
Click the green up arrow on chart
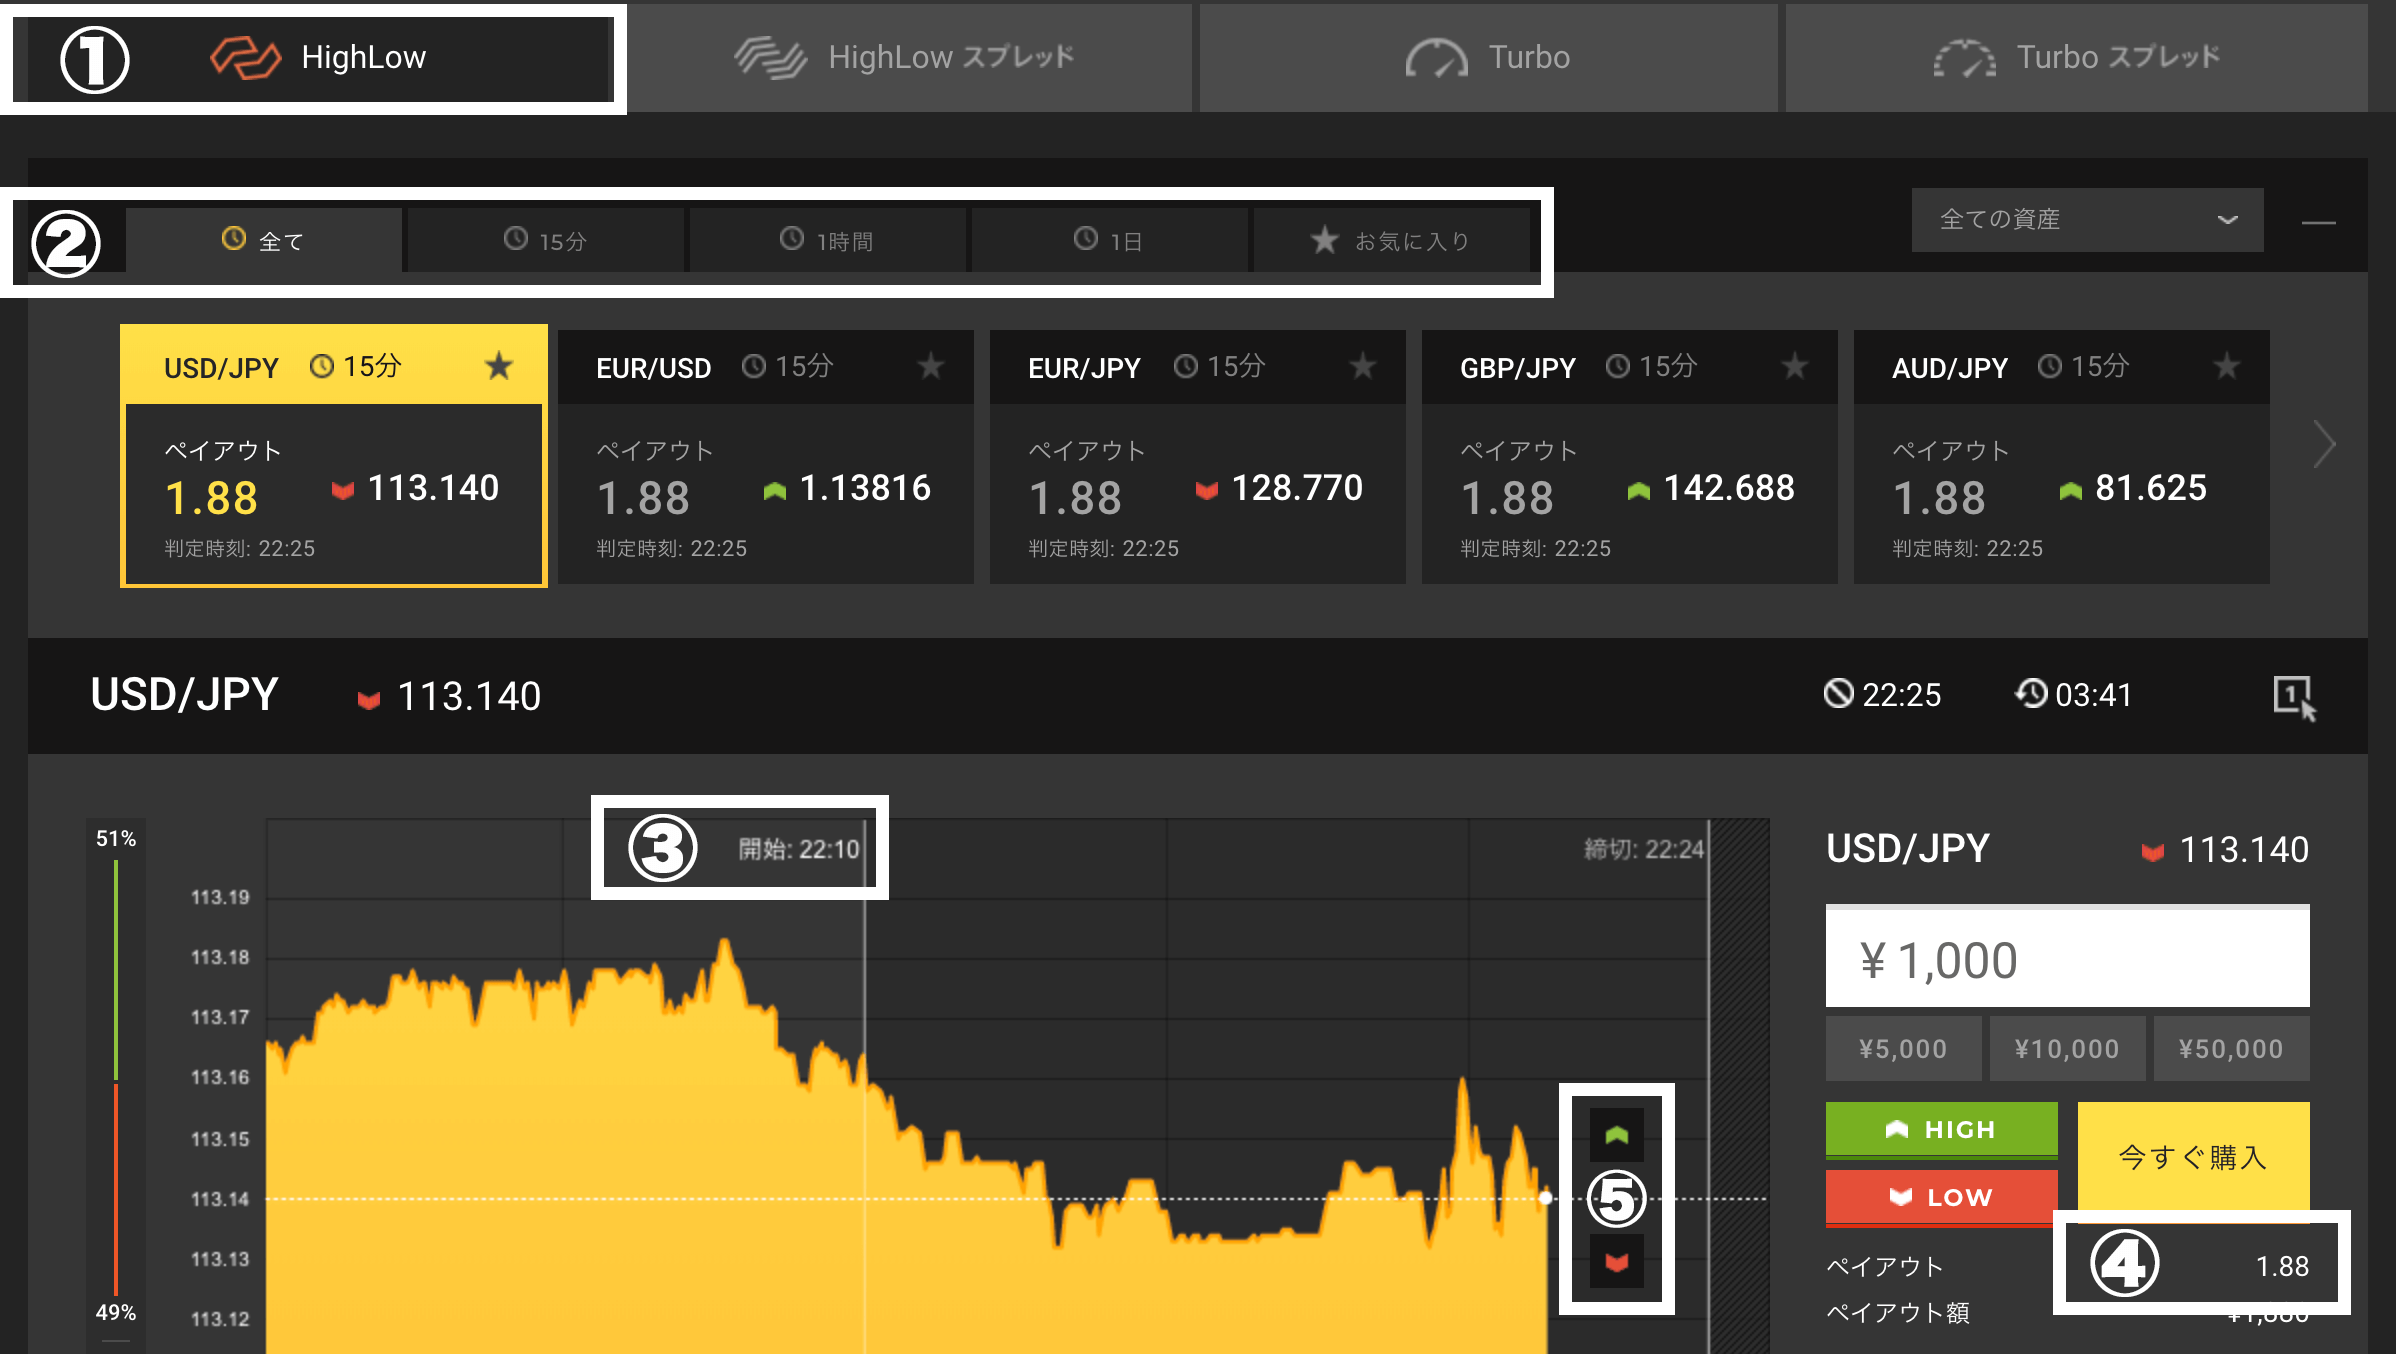tap(1617, 1134)
